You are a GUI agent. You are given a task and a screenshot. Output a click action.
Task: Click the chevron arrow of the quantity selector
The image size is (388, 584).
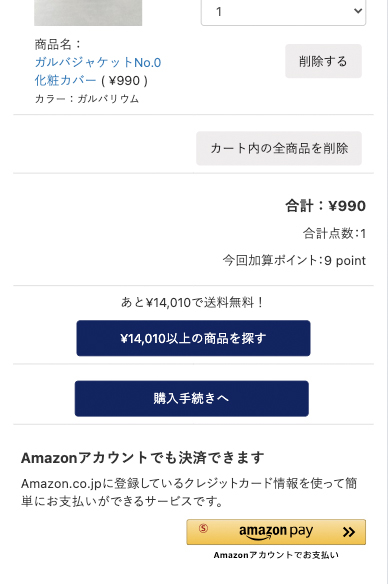point(358,11)
